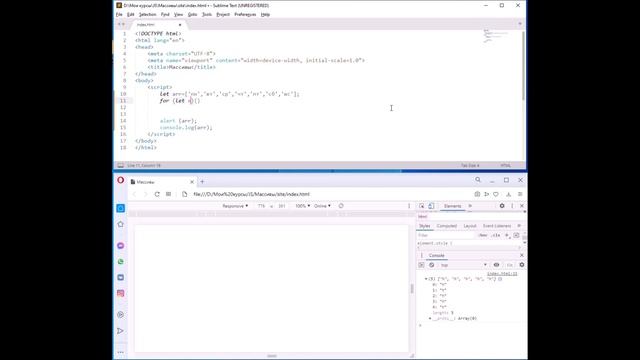Rotate the device viewport
This screenshot has height=360, width=640.
(x=341, y=206)
